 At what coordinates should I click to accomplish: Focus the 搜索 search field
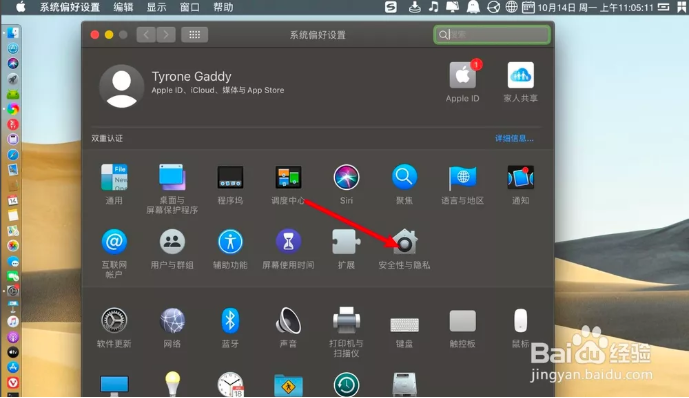click(492, 34)
